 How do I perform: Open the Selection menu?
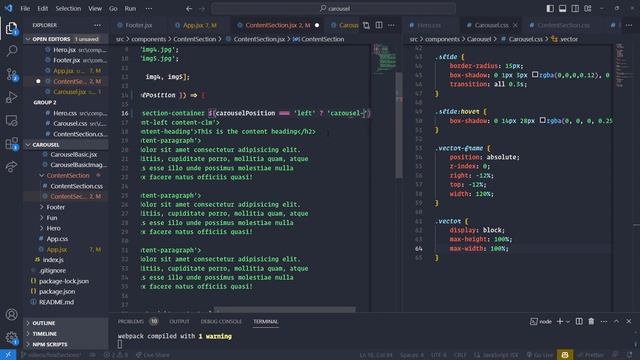(x=68, y=9)
